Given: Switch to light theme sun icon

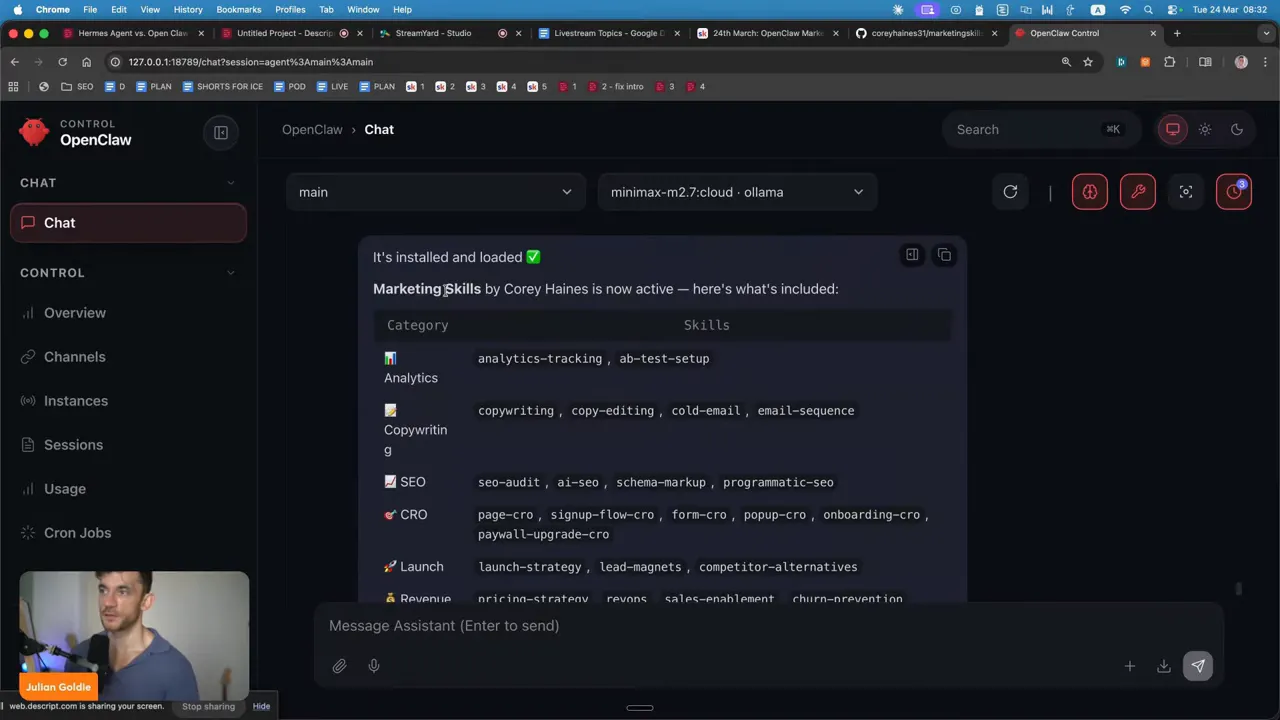Looking at the screenshot, I should (x=1205, y=129).
